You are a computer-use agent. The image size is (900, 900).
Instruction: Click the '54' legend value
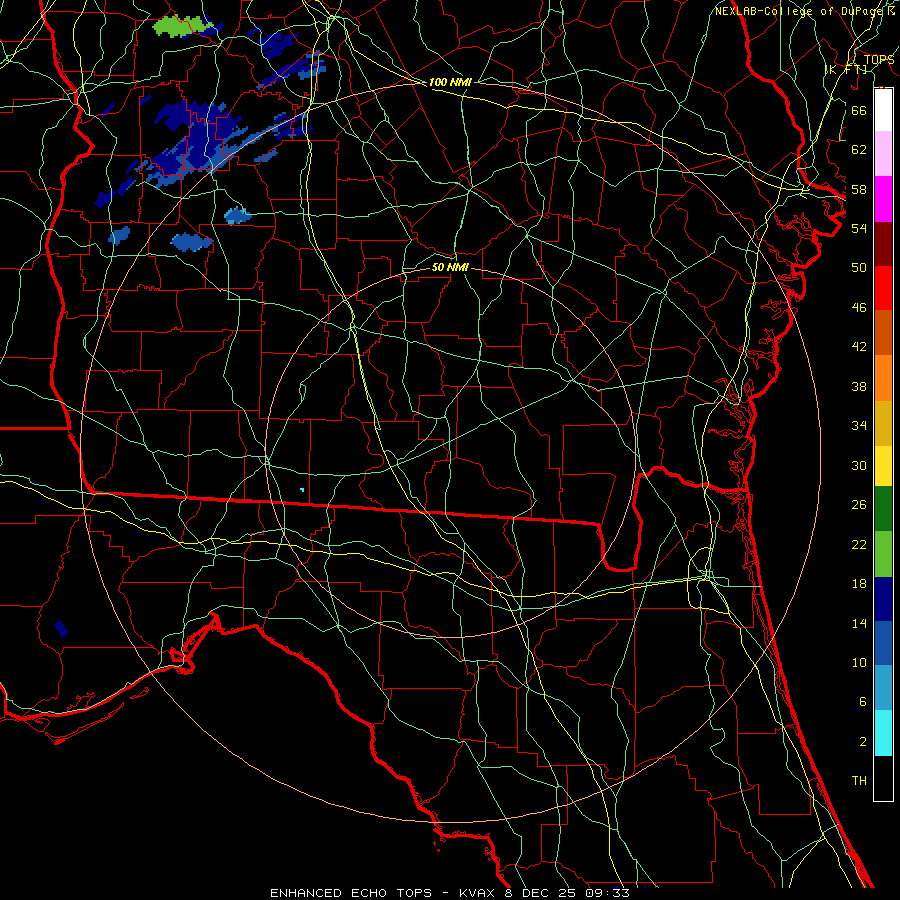pos(859,228)
